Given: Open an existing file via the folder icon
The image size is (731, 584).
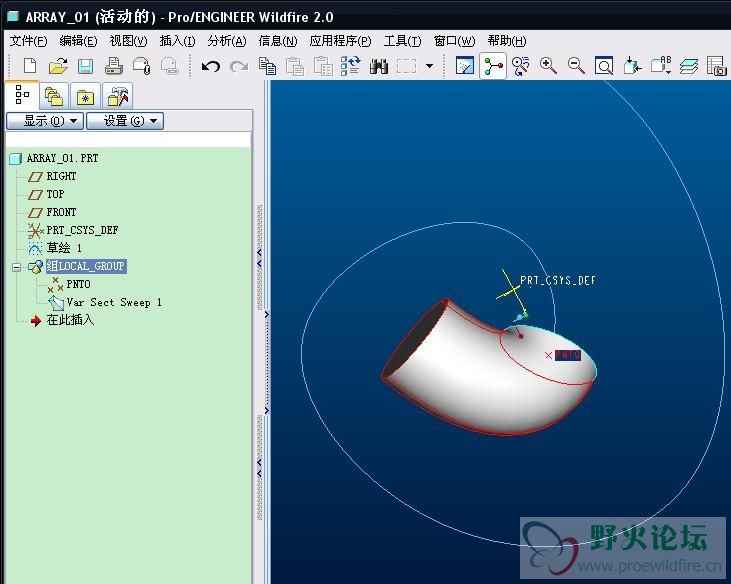Looking at the screenshot, I should coord(58,66).
